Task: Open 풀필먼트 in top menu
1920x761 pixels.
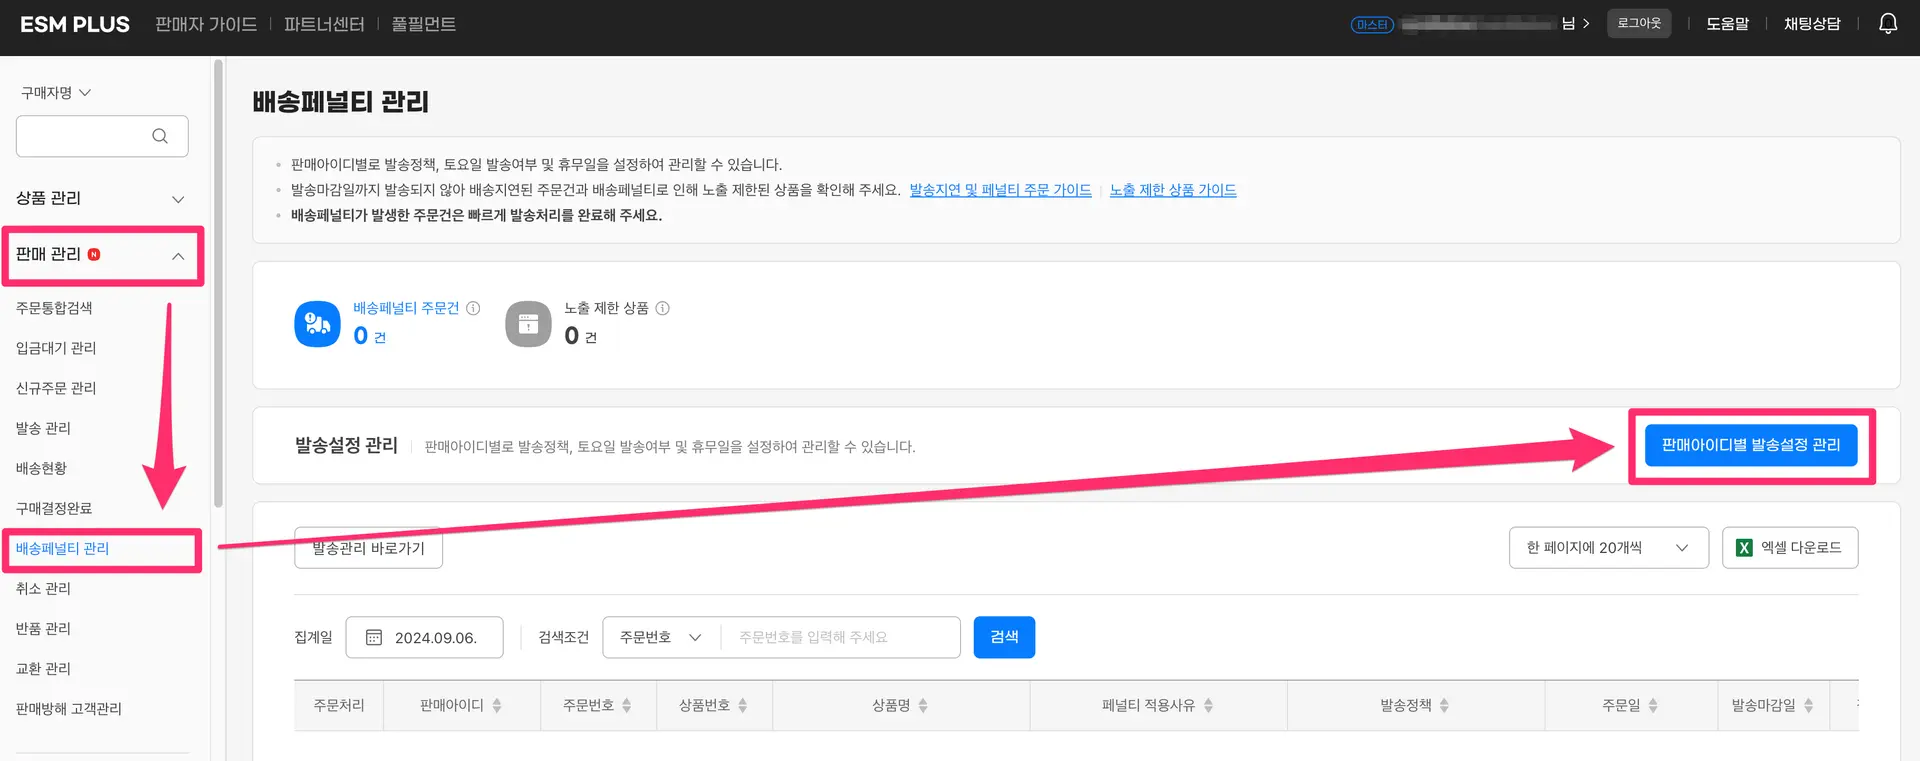Action: [423, 24]
